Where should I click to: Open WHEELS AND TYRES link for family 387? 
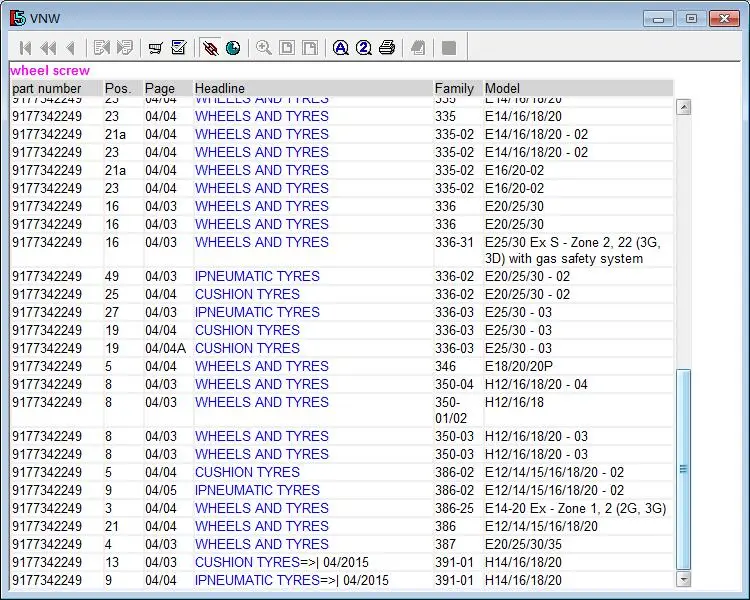[261, 544]
